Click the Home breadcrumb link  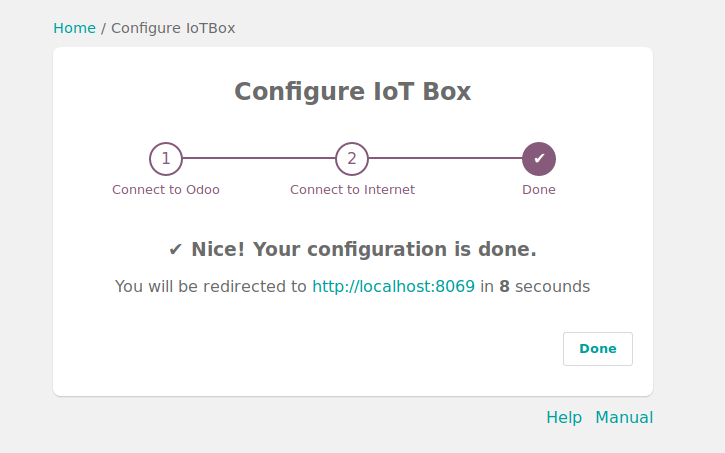coord(74,28)
